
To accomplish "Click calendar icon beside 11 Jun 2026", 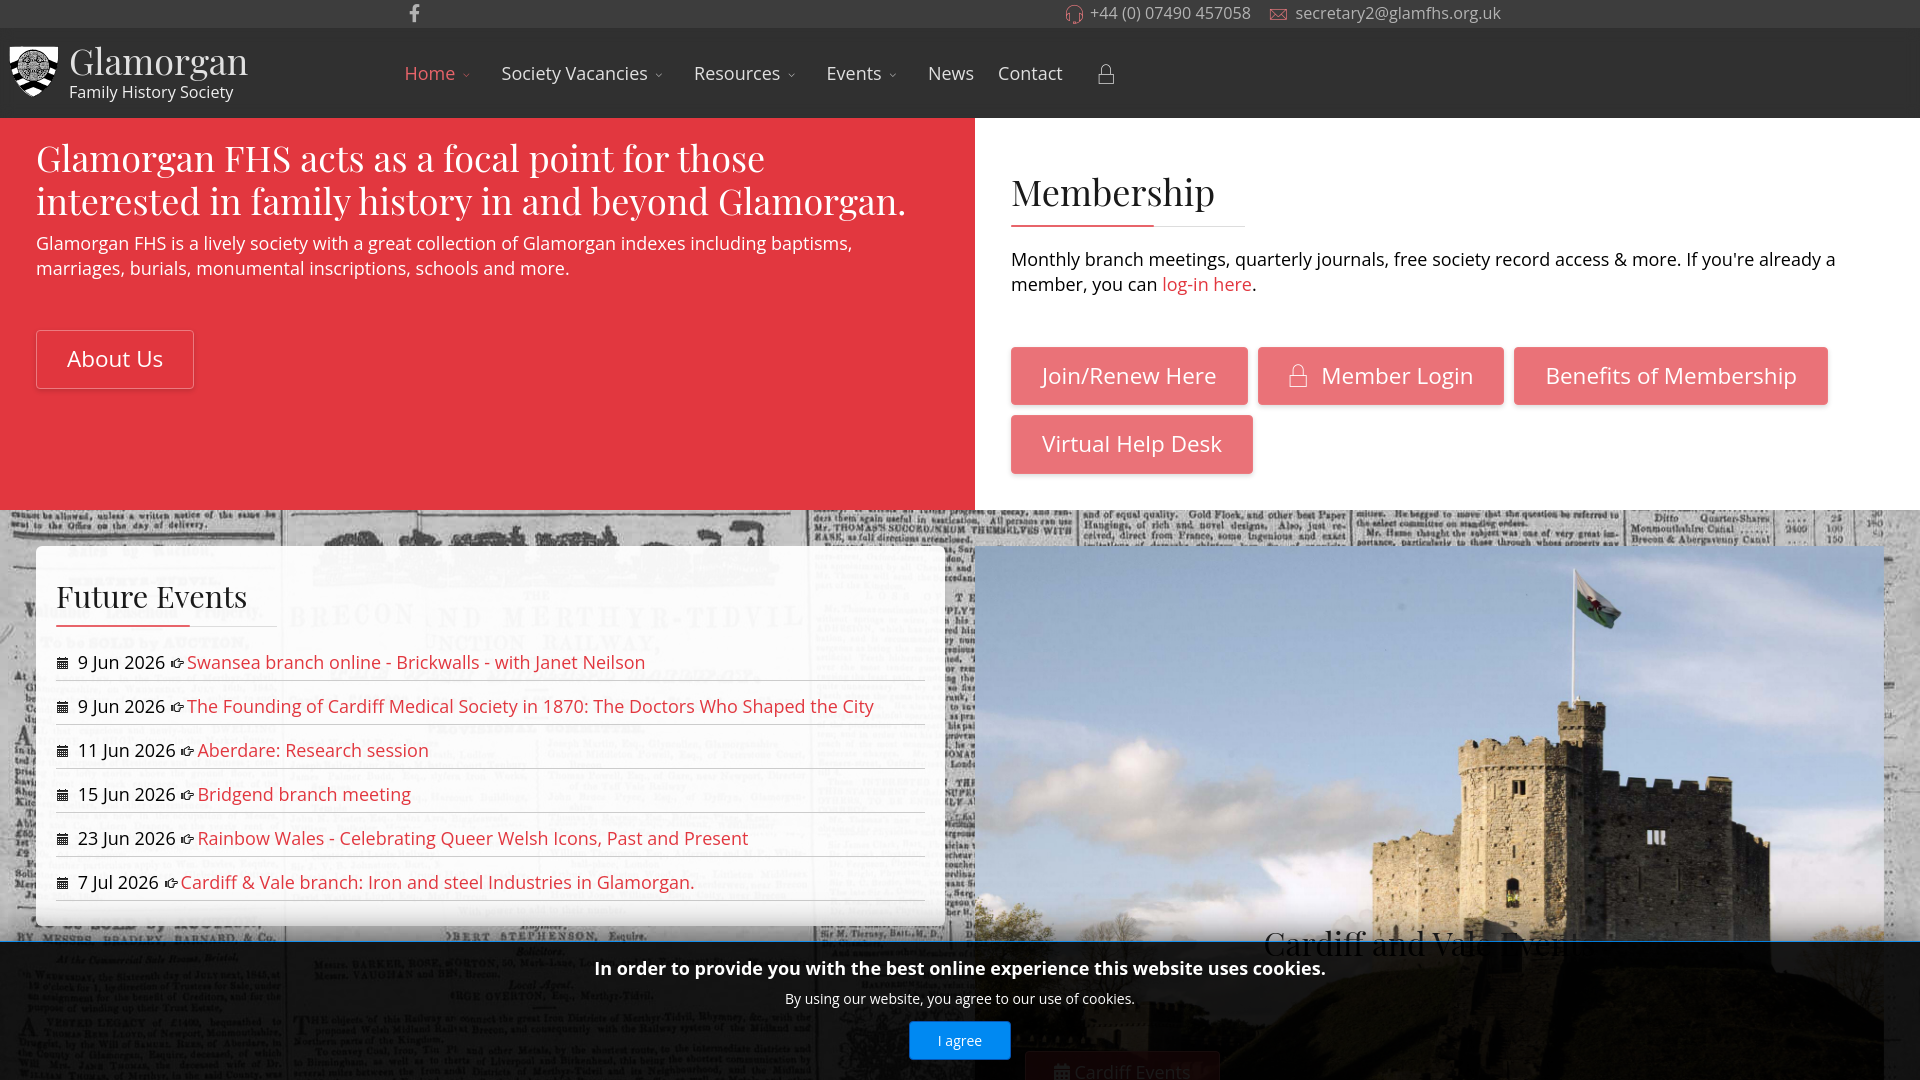I will 62,751.
